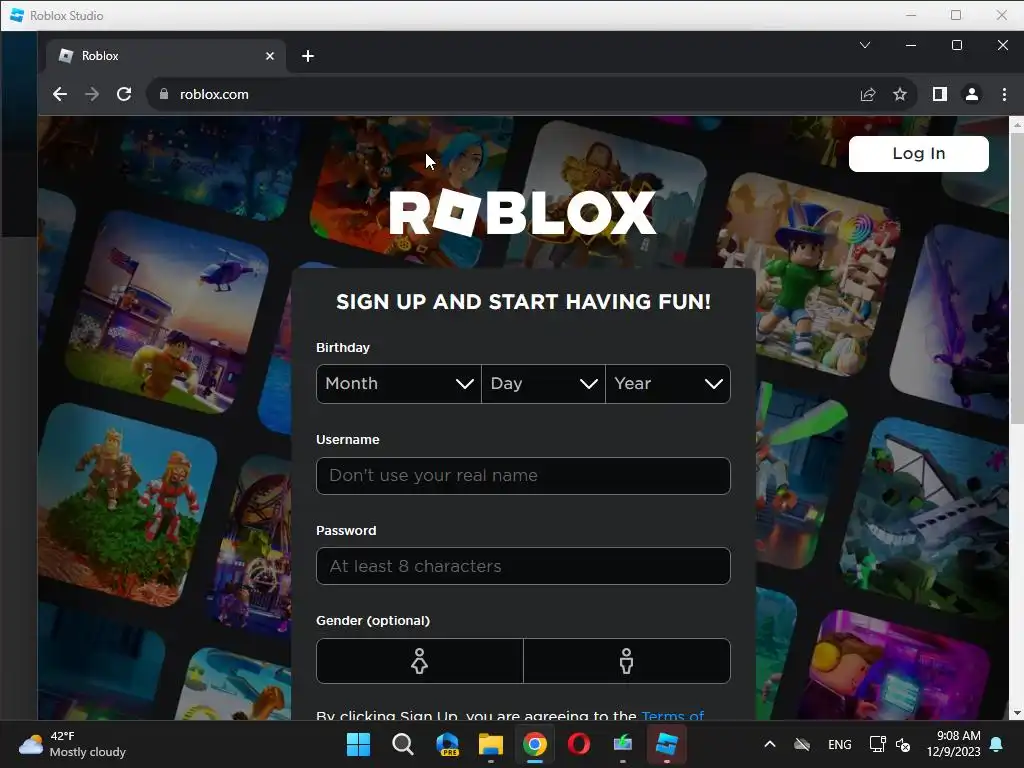Image resolution: width=1024 pixels, height=768 pixels.
Task: Share this page using the share icon
Action: (x=868, y=95)
